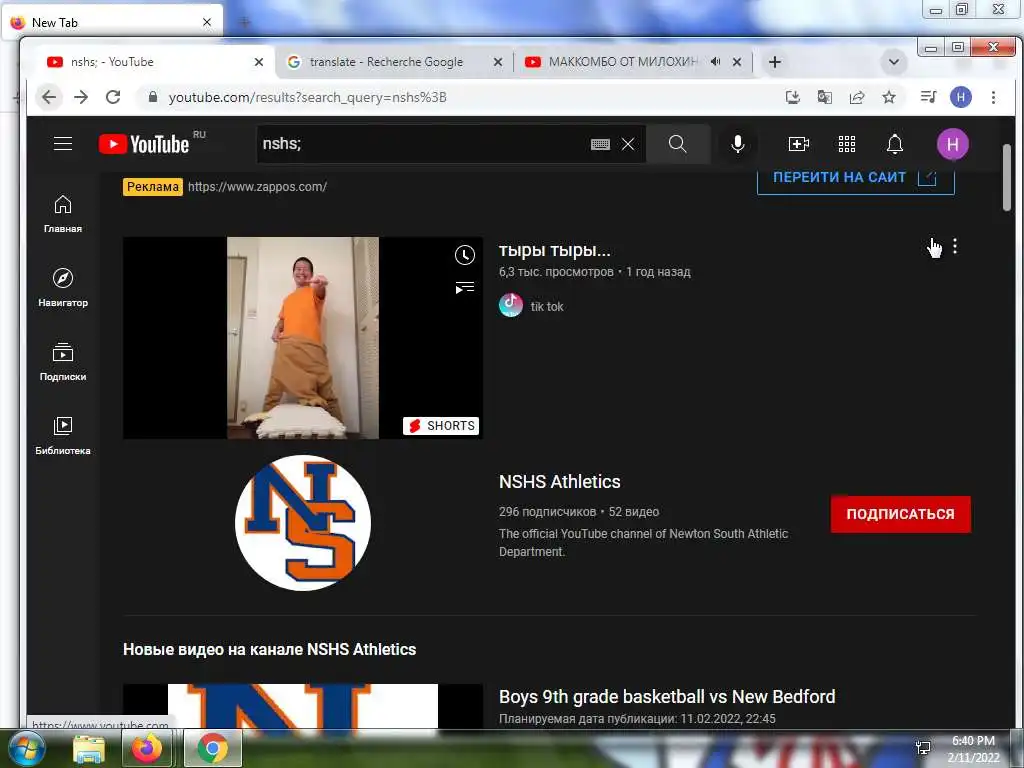Image resolution: width=1024 pixels, height=768 pixels.
Task: Open Boys 9th grade basketball vs New Bedford
Action: pyautogui.click(x=667, y=696)
